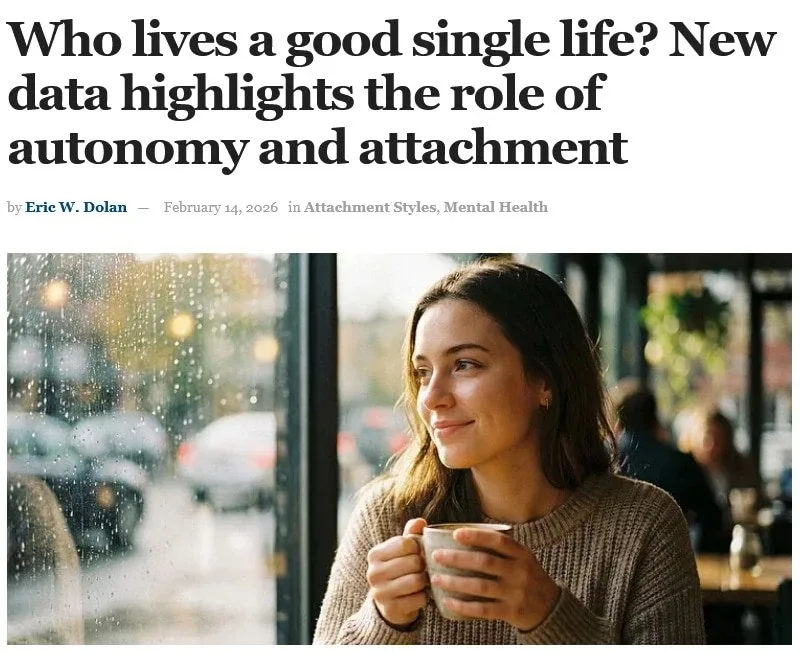Click the February 14, 2026 publication date
The height and width of the screenshot is (652, 800).
pos(220,207)
